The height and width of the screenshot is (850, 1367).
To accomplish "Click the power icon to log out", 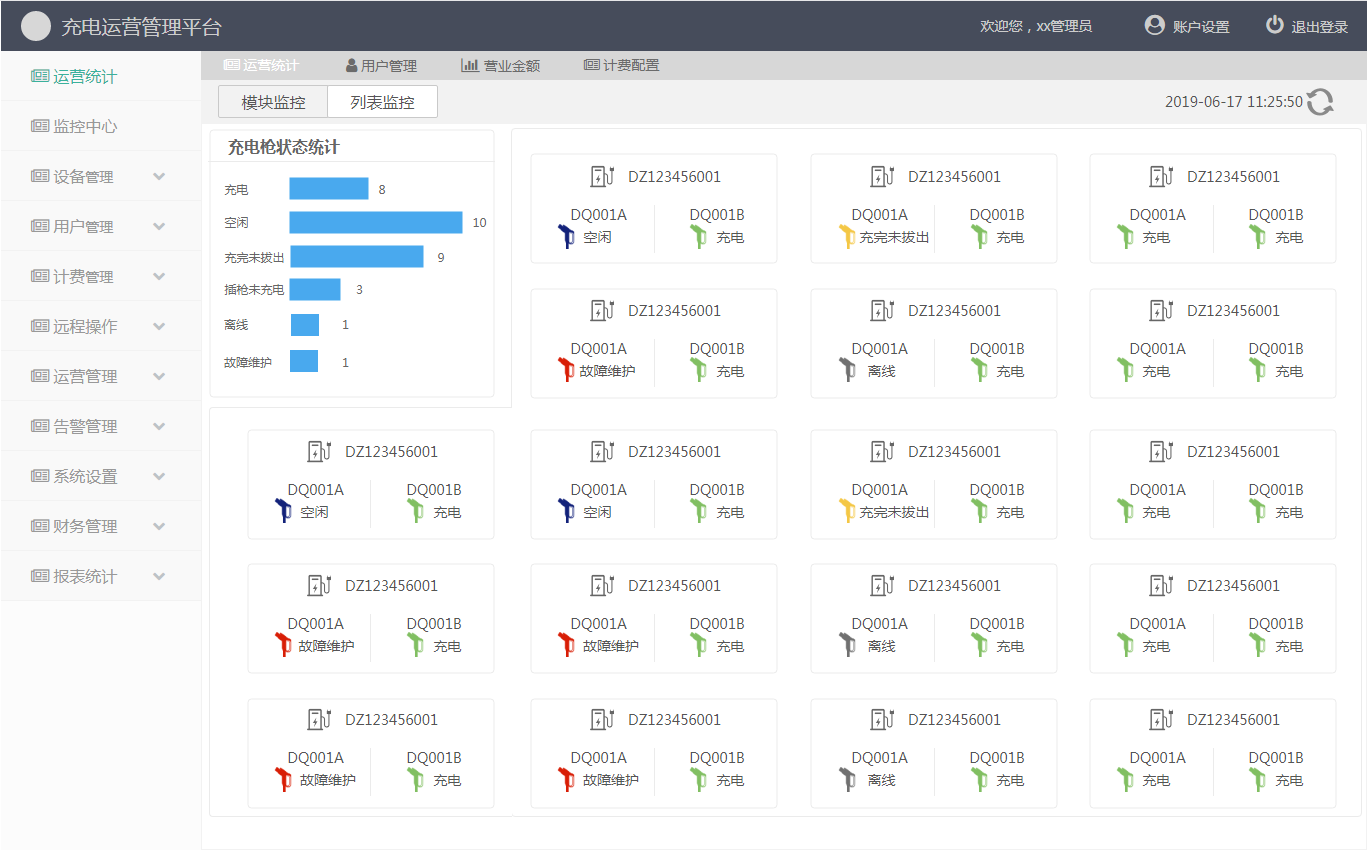I will click(x=1274, y=25).
